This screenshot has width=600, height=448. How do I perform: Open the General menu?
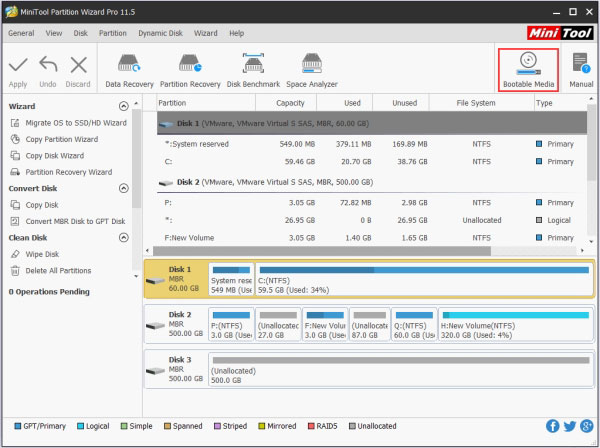click(x=21, y=33)
